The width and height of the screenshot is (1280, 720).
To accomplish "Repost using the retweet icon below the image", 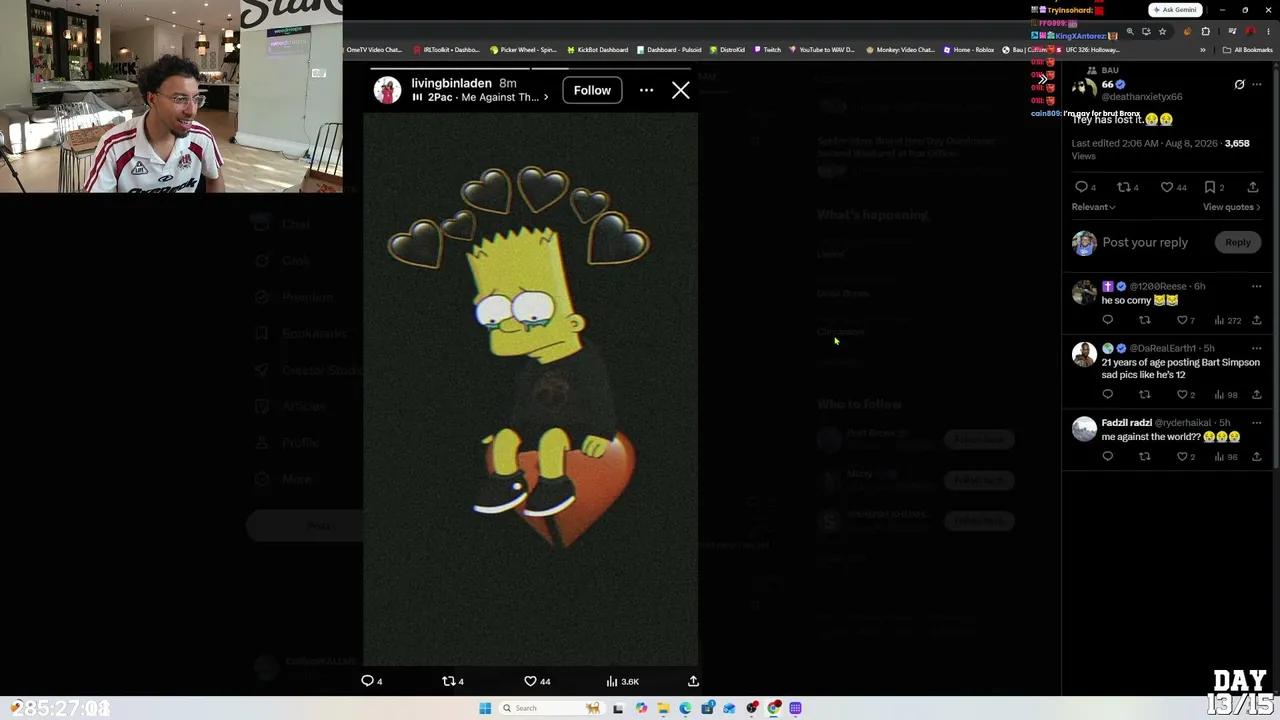I will 449,681.
